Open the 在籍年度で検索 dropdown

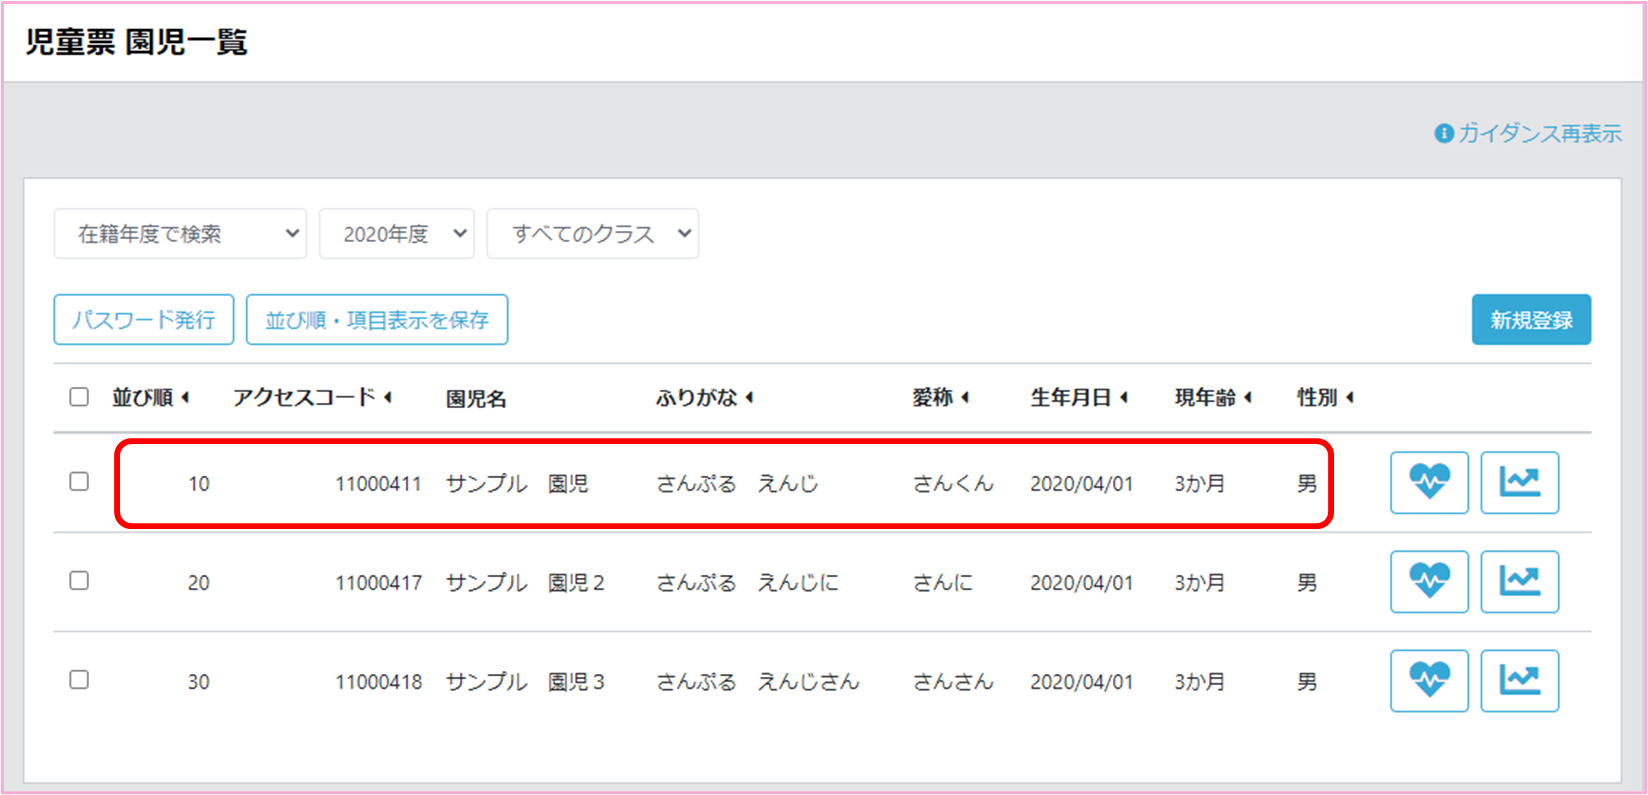click(x=180, y=234)
